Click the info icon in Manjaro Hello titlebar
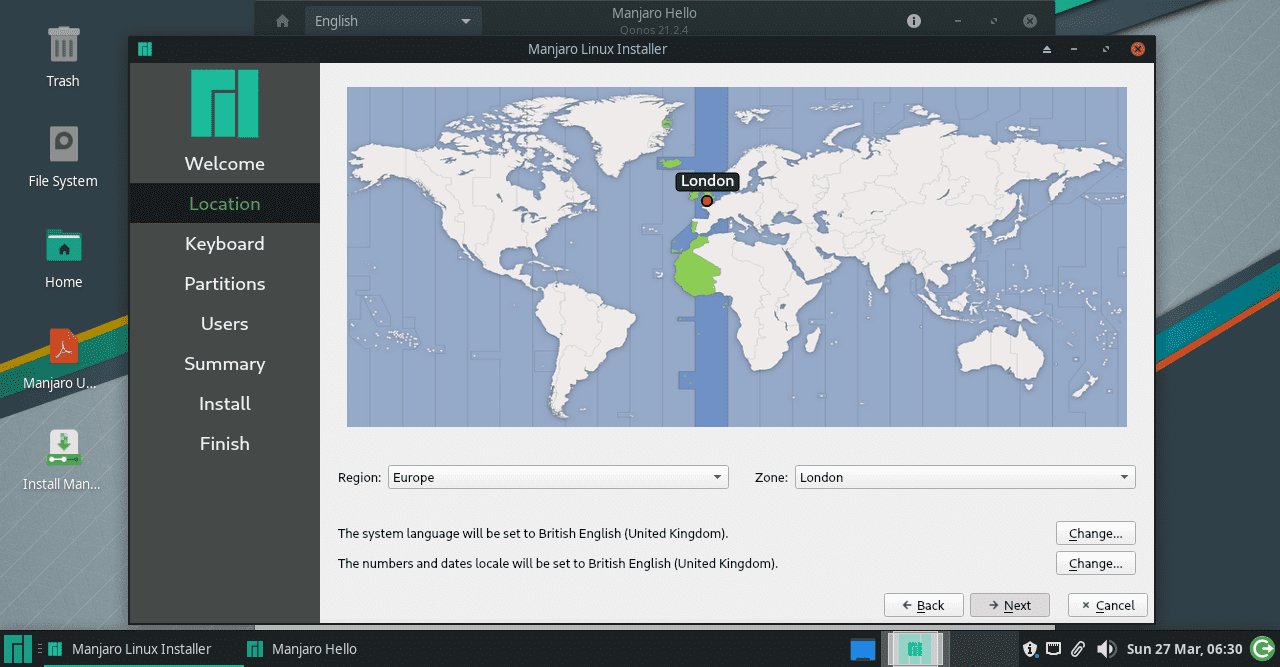The width and height of the screenshot is (1280, 667). (x=914, y=21)
